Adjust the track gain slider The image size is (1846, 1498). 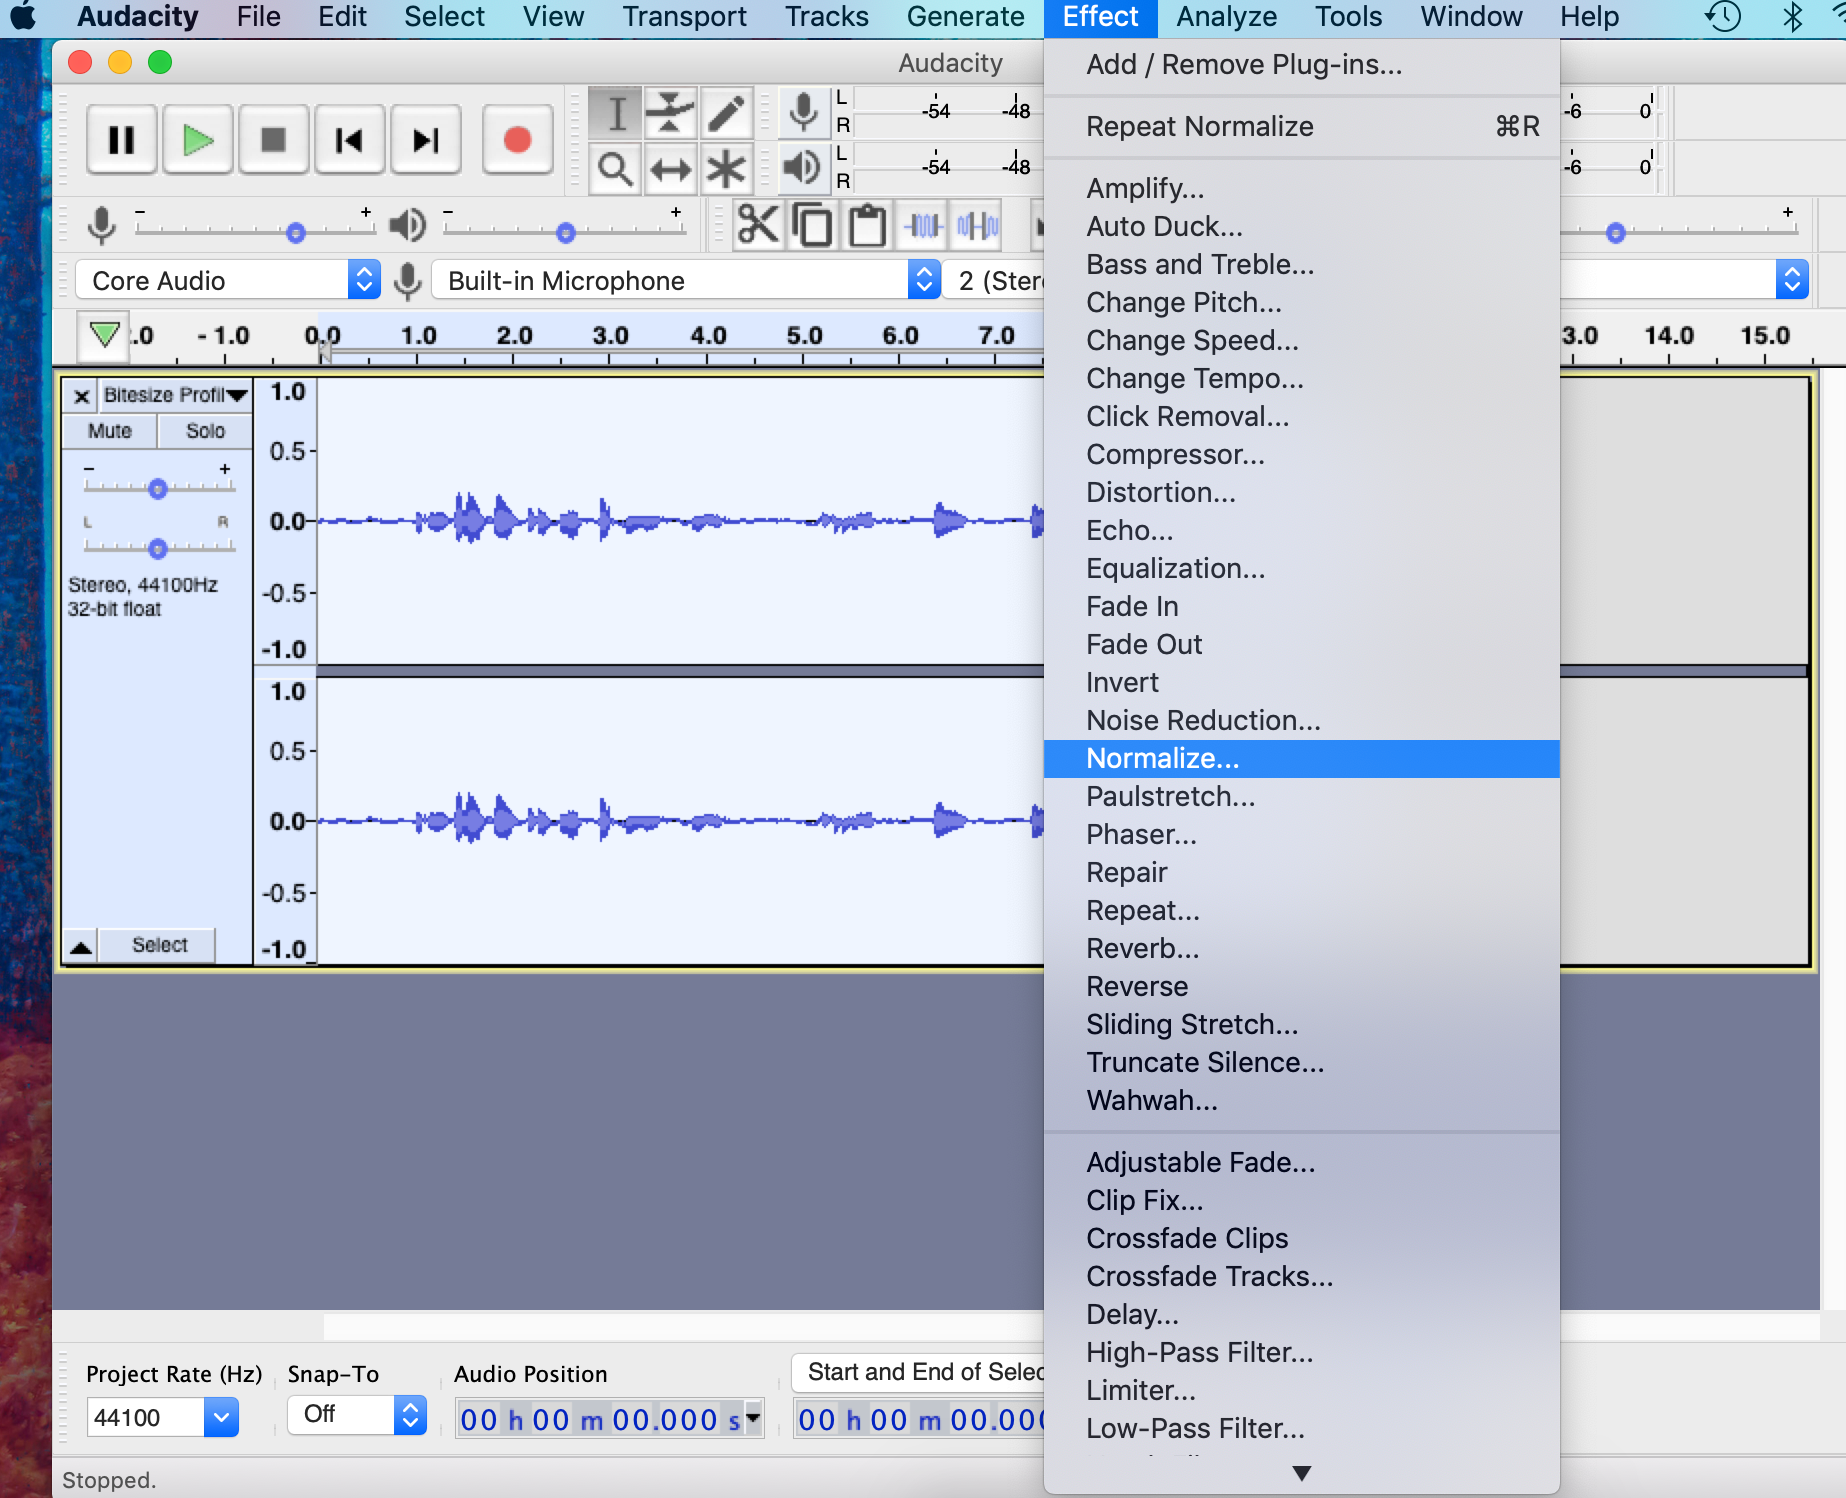[x=157, y=489]
